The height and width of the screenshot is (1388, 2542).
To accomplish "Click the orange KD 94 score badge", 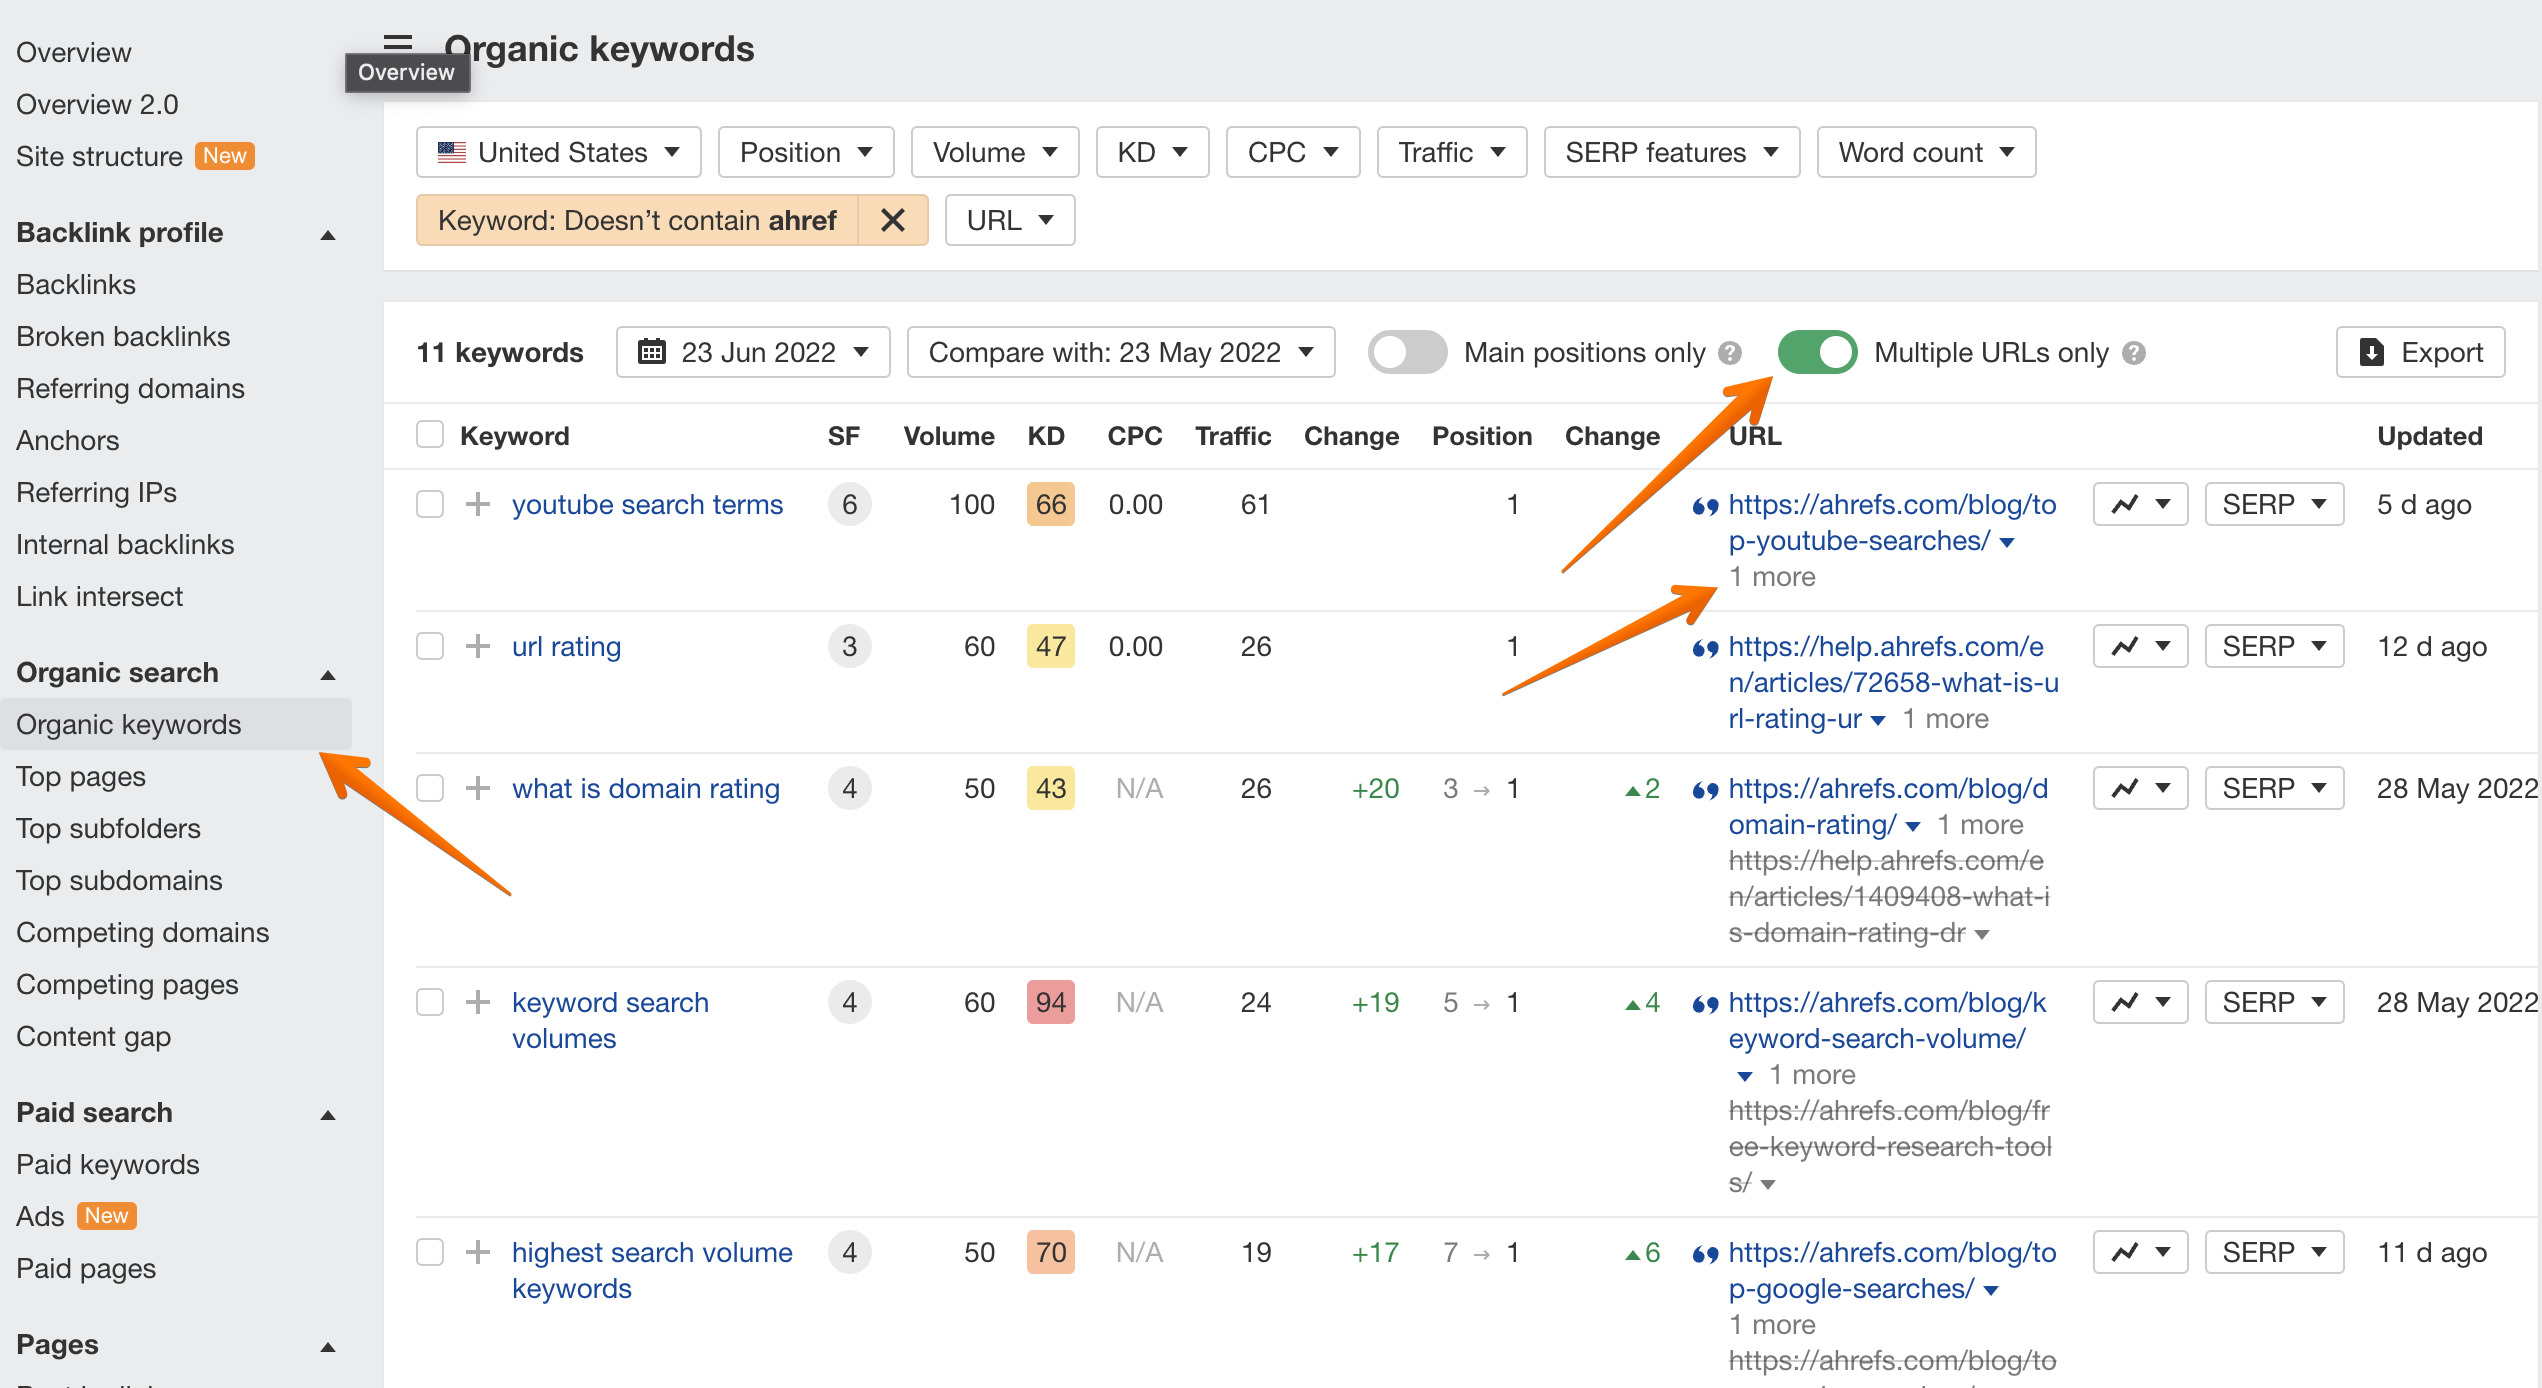I will click(x=1050, y=1002).
